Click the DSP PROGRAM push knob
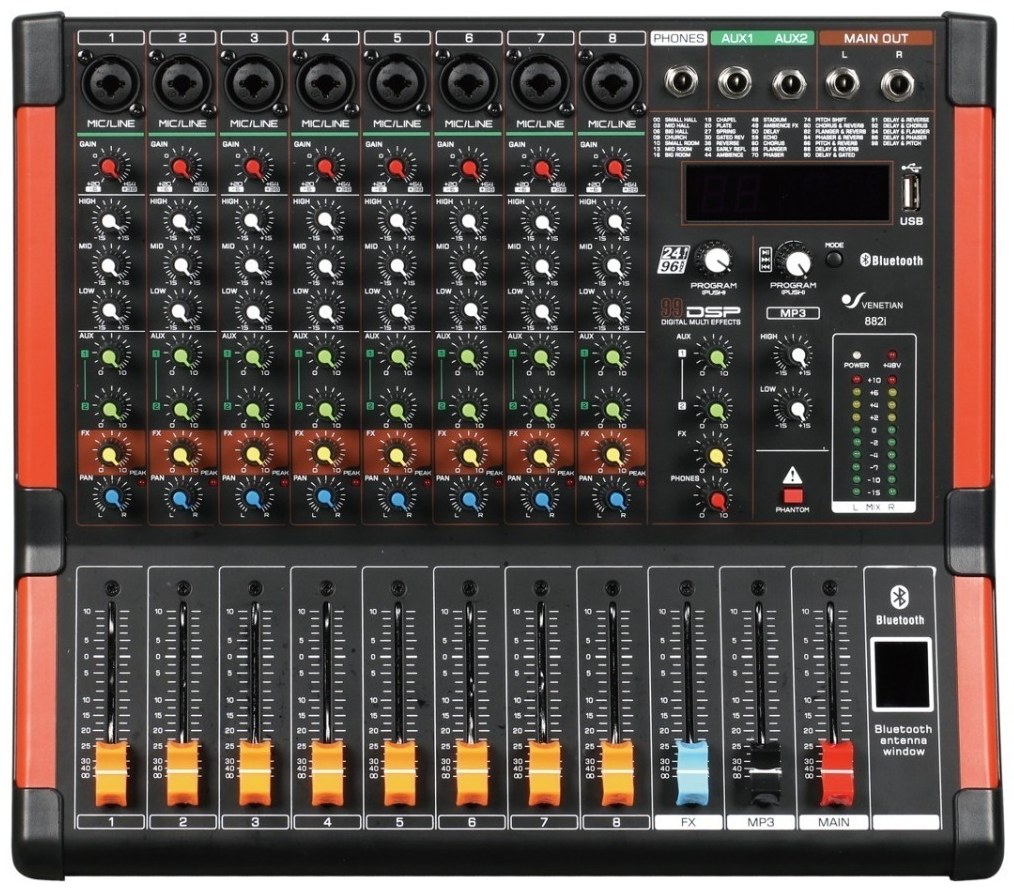The height and width of the screenshot is (891, 1014). (715, 261)
